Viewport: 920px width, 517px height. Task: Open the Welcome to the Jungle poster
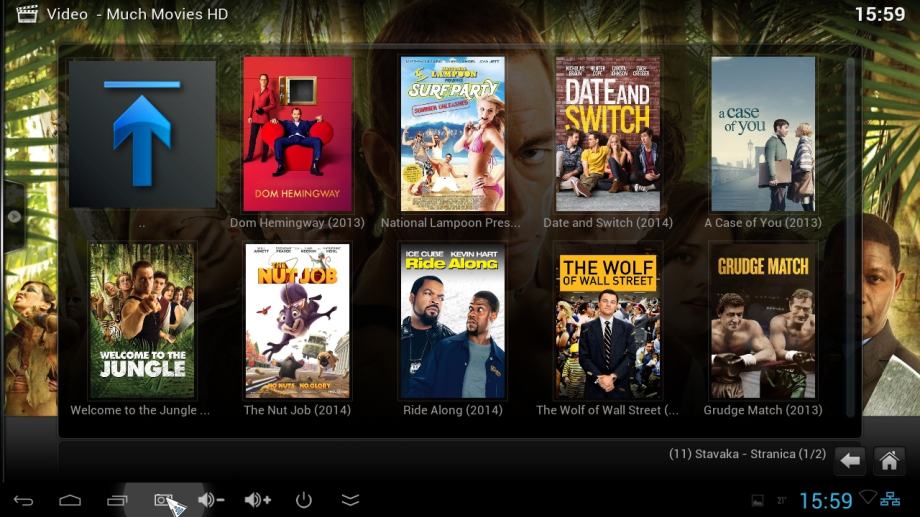pos(142,321)
